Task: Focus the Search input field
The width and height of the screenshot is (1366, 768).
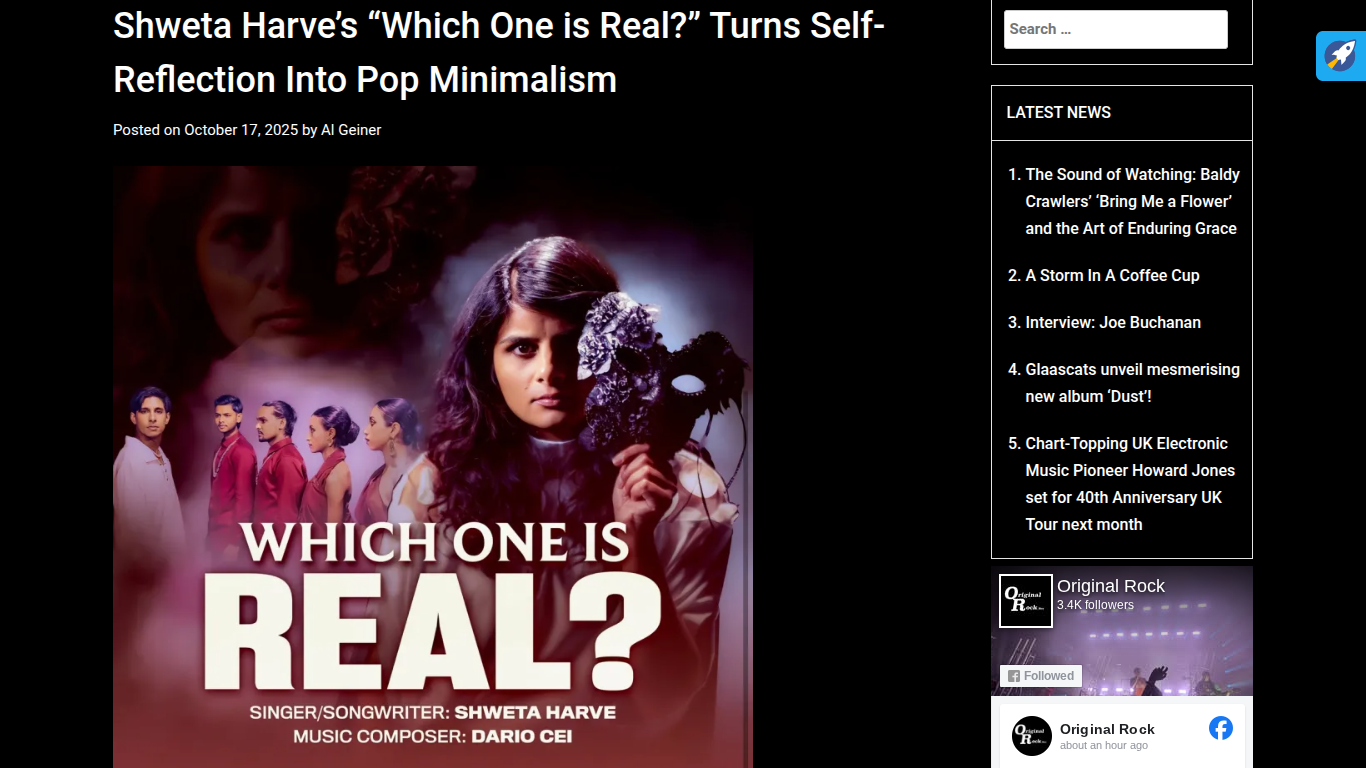Action: [x=1116, y=30]
